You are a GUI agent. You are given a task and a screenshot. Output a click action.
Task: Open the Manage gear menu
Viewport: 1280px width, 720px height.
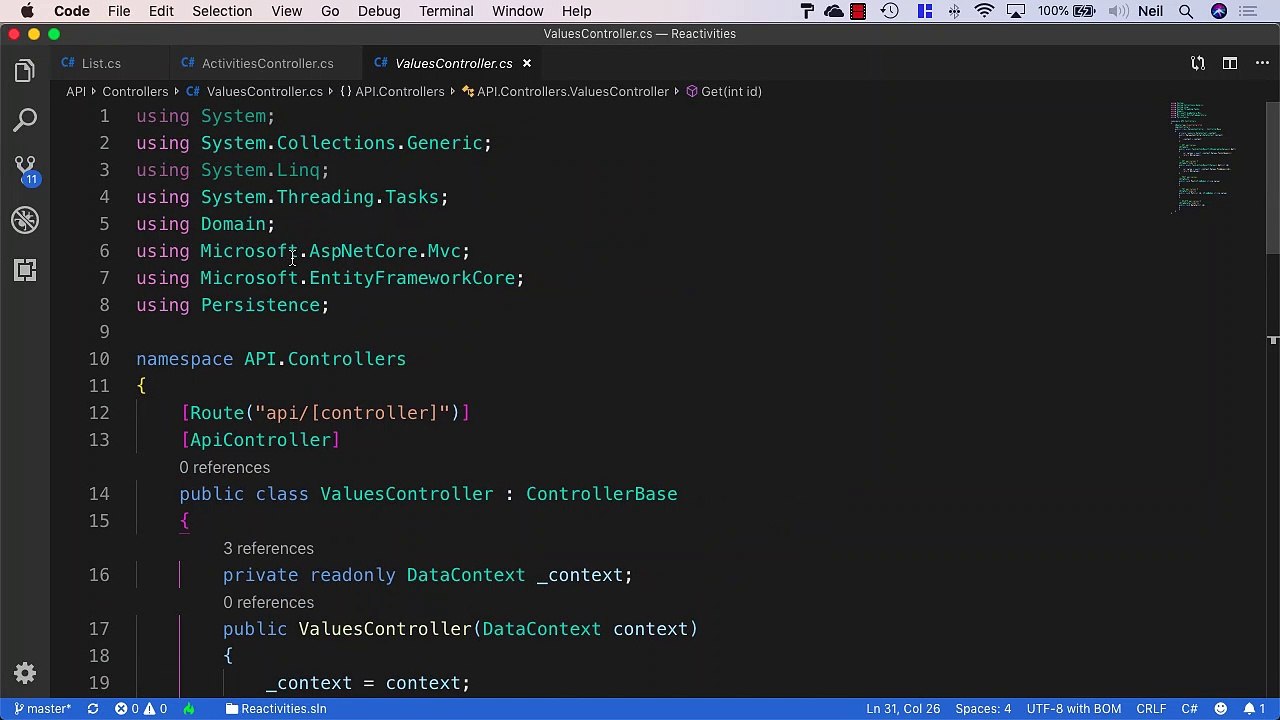click(25, 673)
